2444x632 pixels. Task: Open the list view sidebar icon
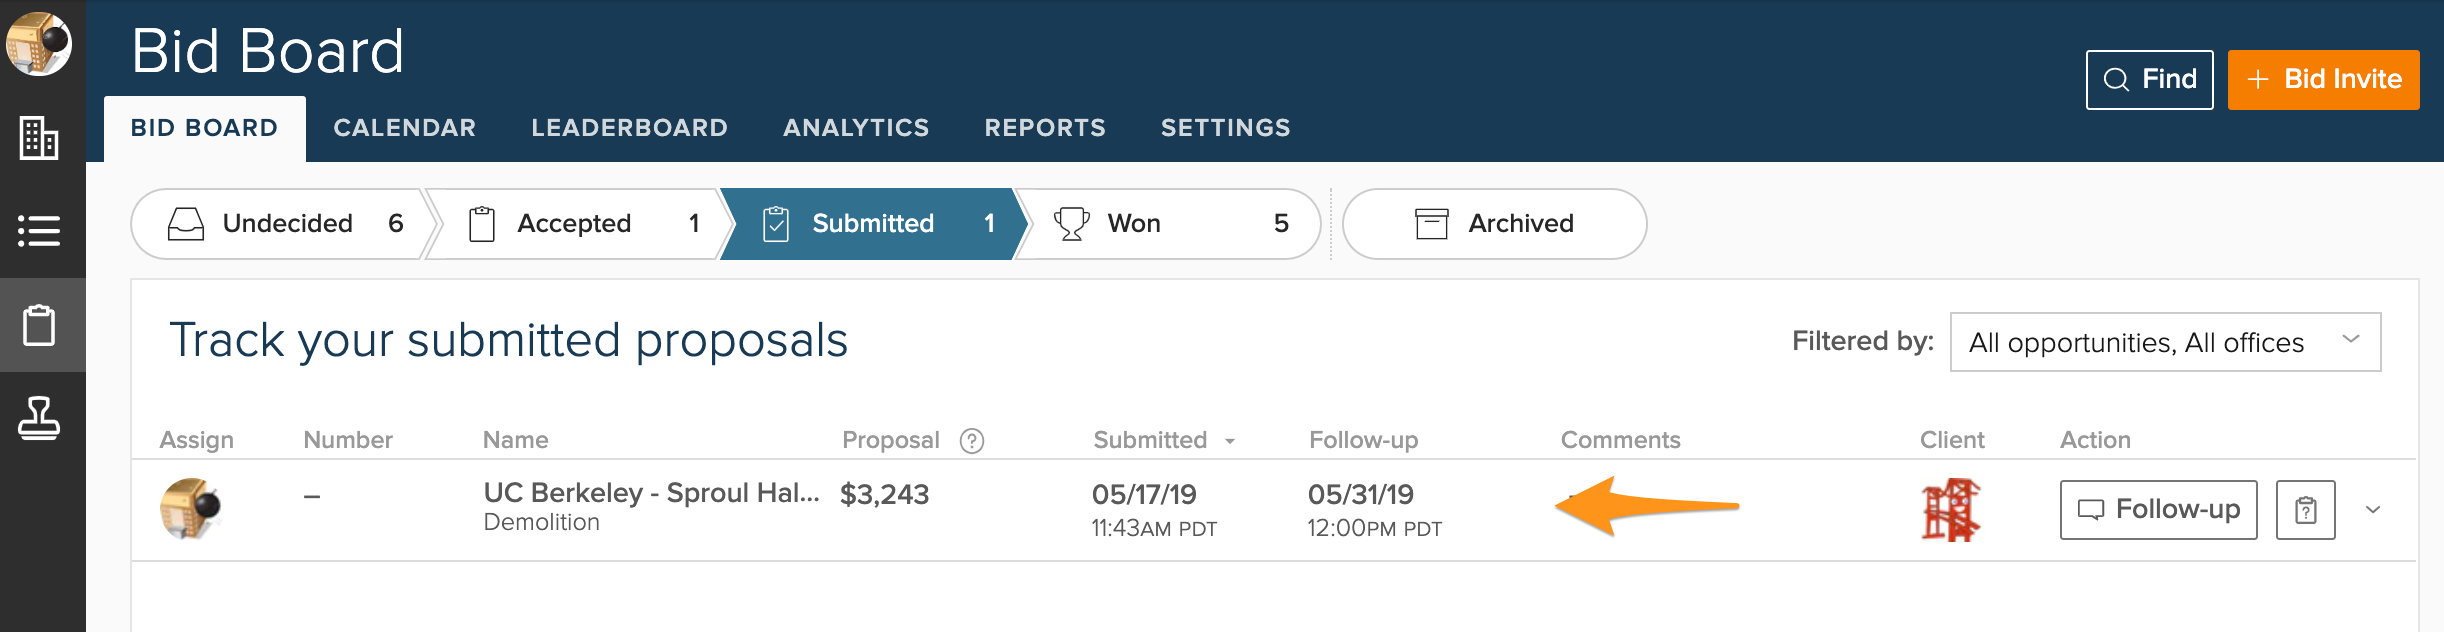pyautogui.click(x=39, y=231)
